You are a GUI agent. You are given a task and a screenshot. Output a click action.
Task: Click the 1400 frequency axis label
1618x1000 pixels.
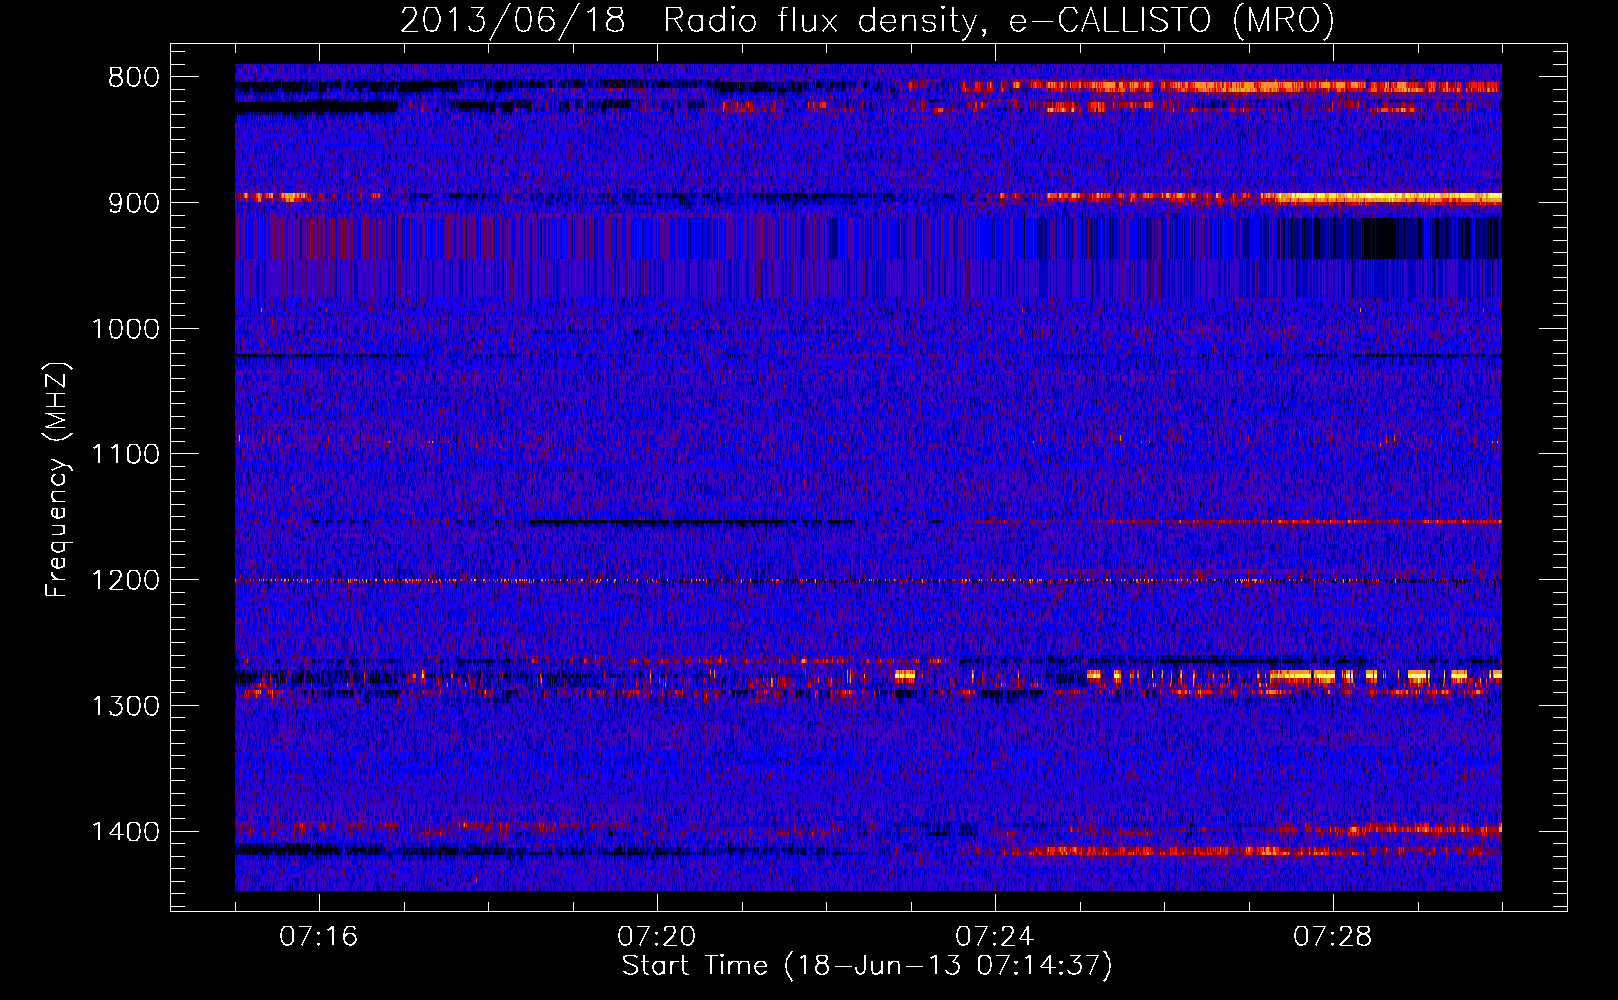pos(126,832)
